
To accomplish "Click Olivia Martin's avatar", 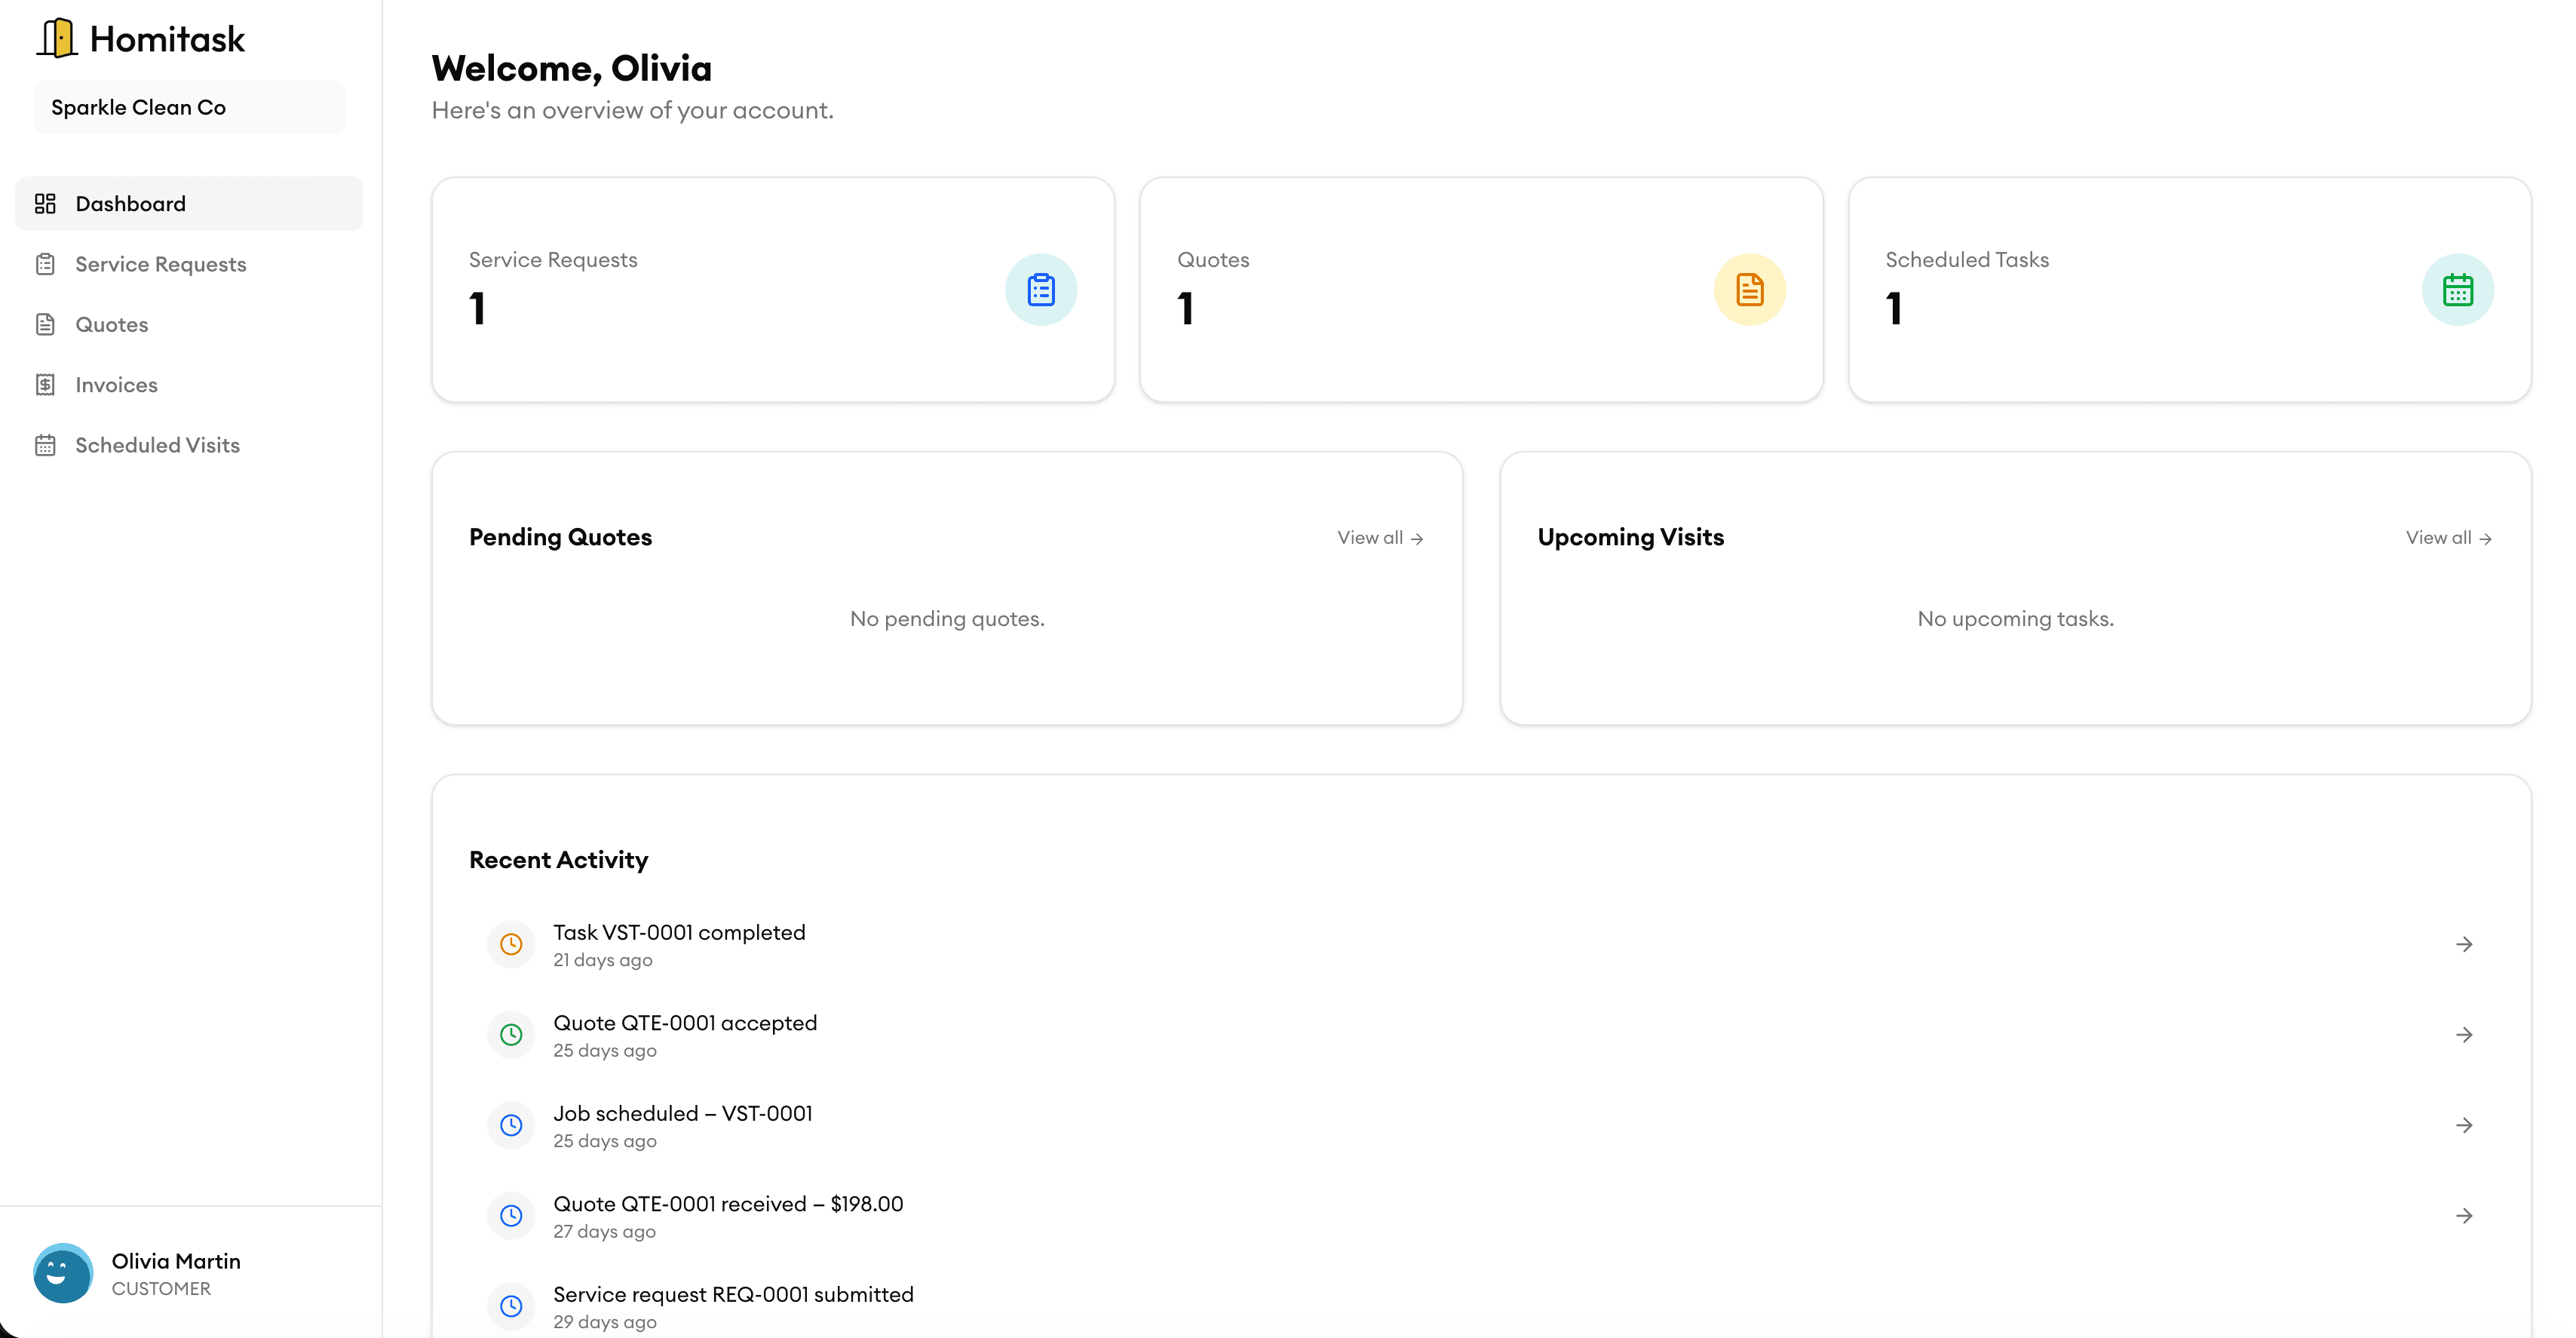I will point(62,1273).
